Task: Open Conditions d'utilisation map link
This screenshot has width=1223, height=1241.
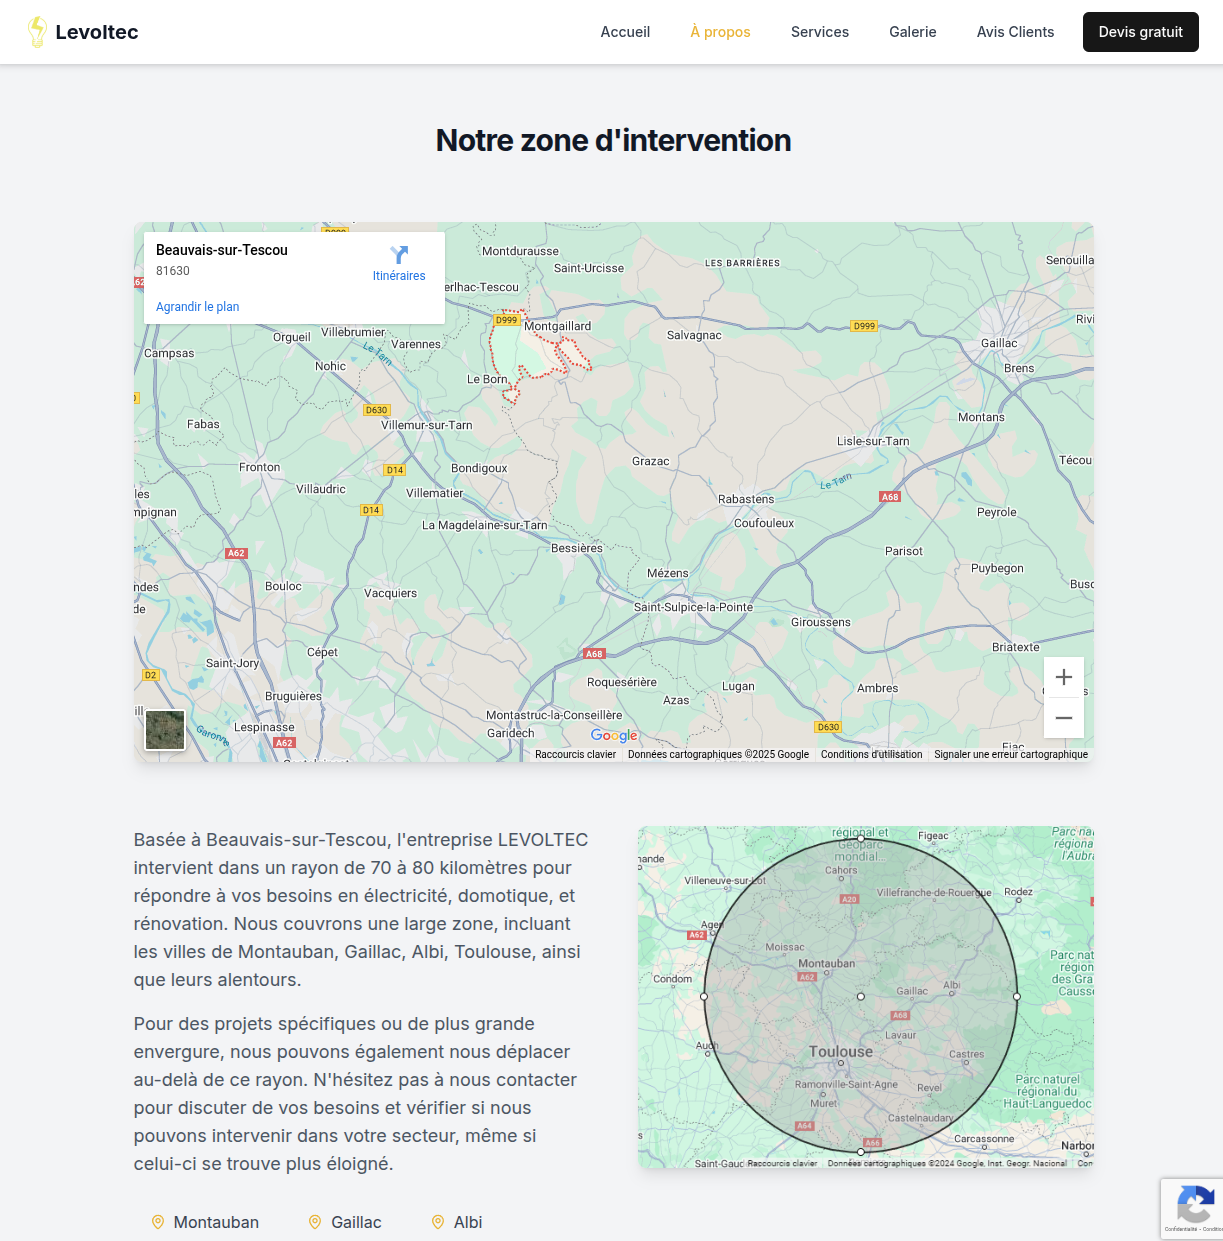Action: click(871, 755)
